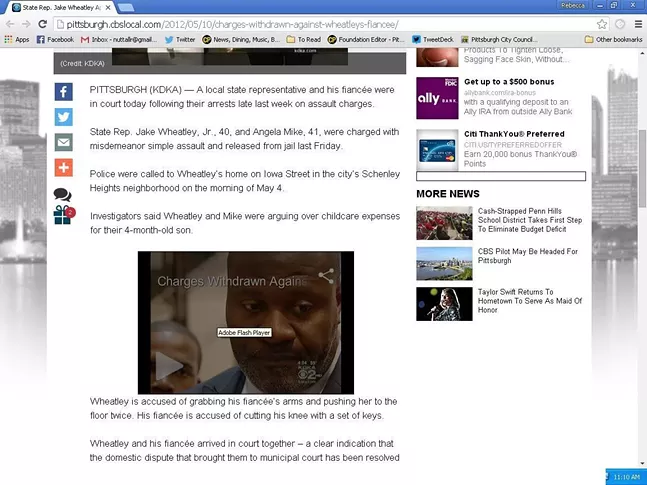The height and width of the screenshot is (485, 647).
Task: Click the browser back arrow
Action: (x=10, y=24)
